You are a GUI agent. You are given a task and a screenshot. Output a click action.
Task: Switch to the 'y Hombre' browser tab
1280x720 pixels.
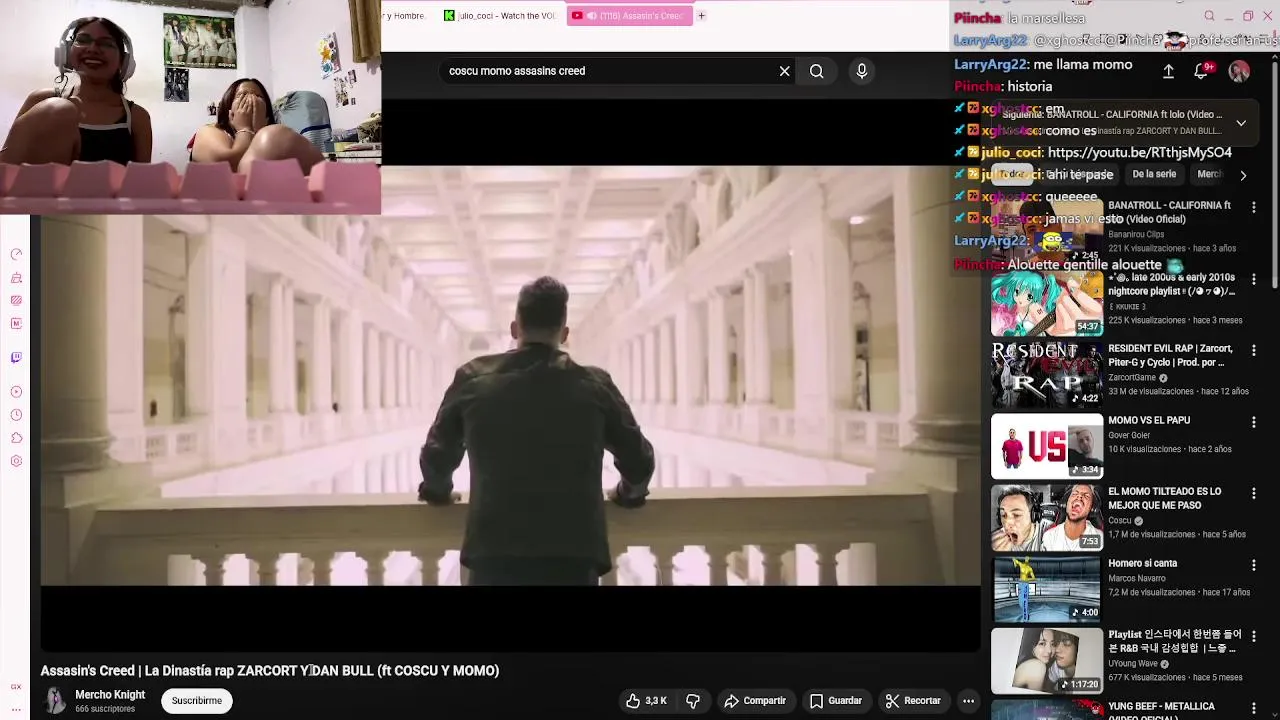(405, 15)
